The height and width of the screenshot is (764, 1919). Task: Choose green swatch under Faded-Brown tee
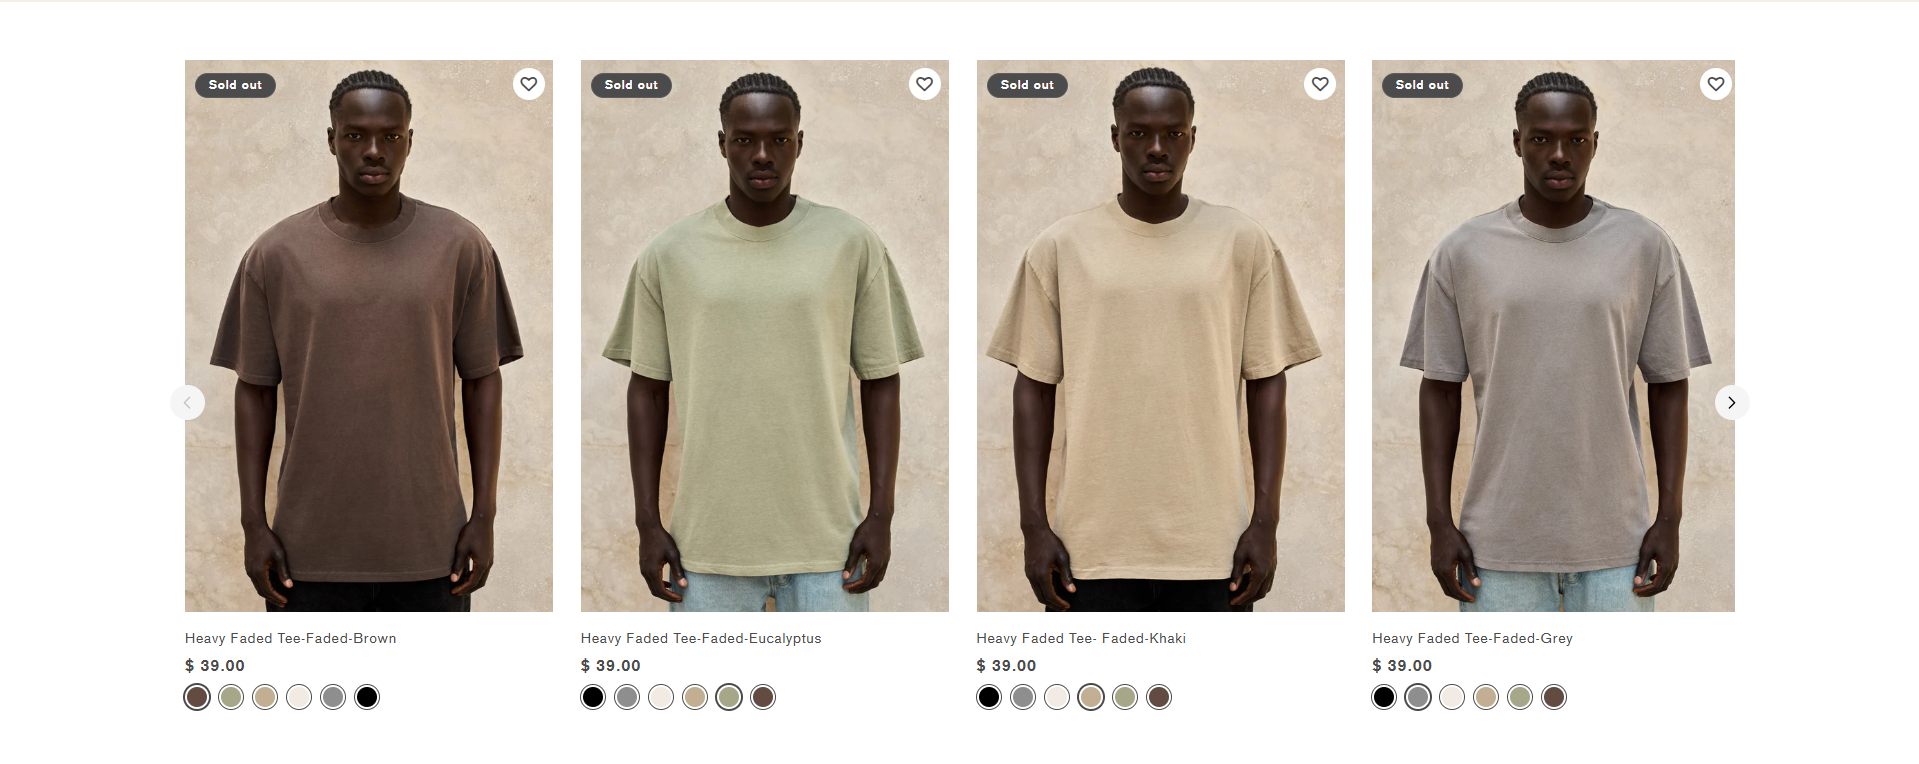pos(231,697)
